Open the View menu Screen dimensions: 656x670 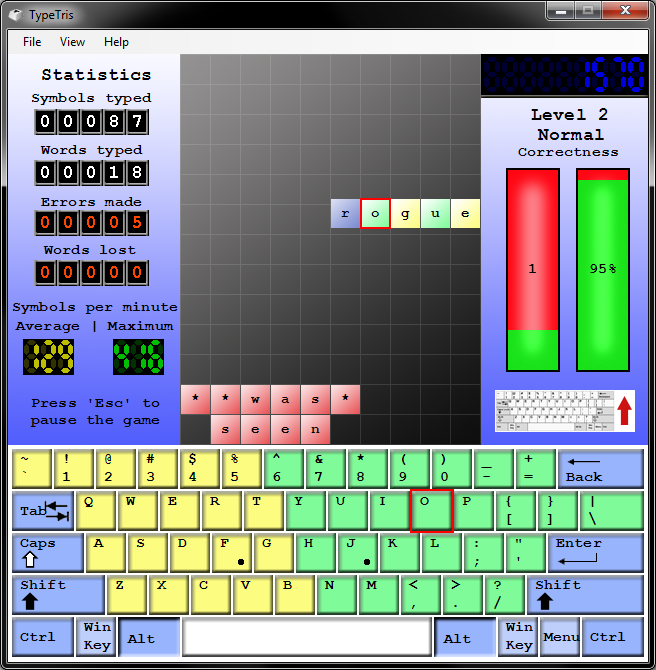(x=72, y=42)
